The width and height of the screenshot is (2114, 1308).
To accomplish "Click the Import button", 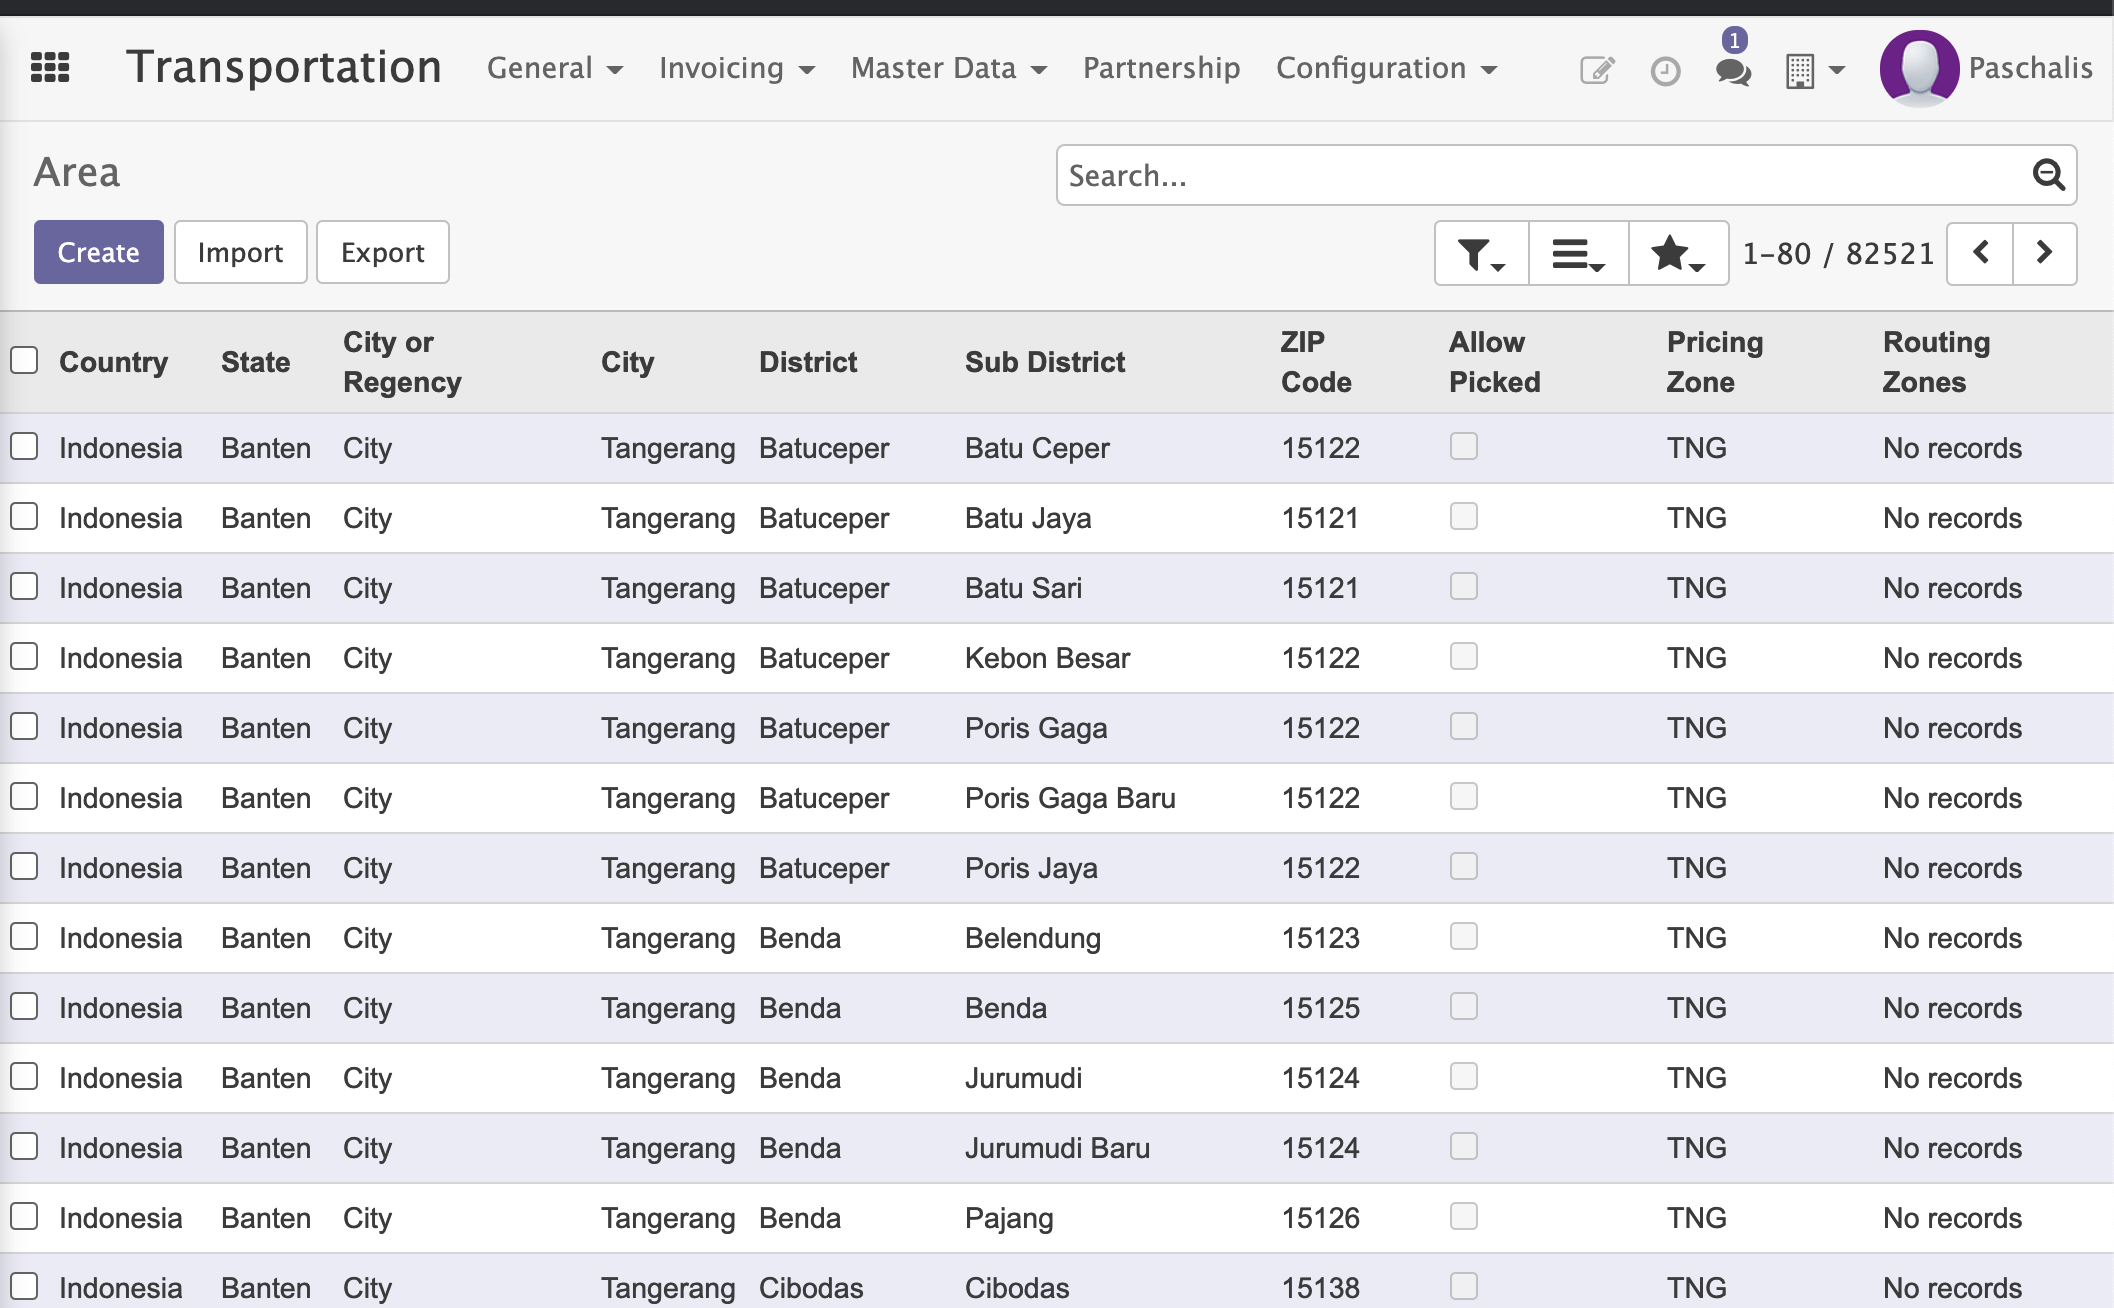I will [241, 252].
